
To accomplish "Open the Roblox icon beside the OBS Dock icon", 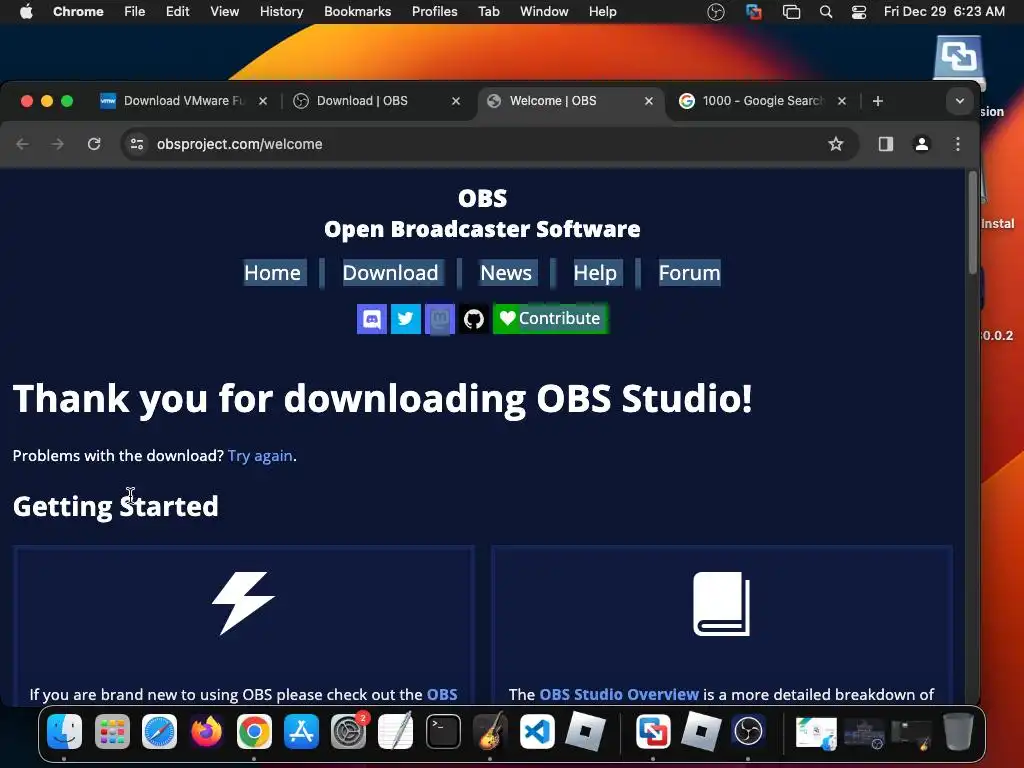I will 701,731.
